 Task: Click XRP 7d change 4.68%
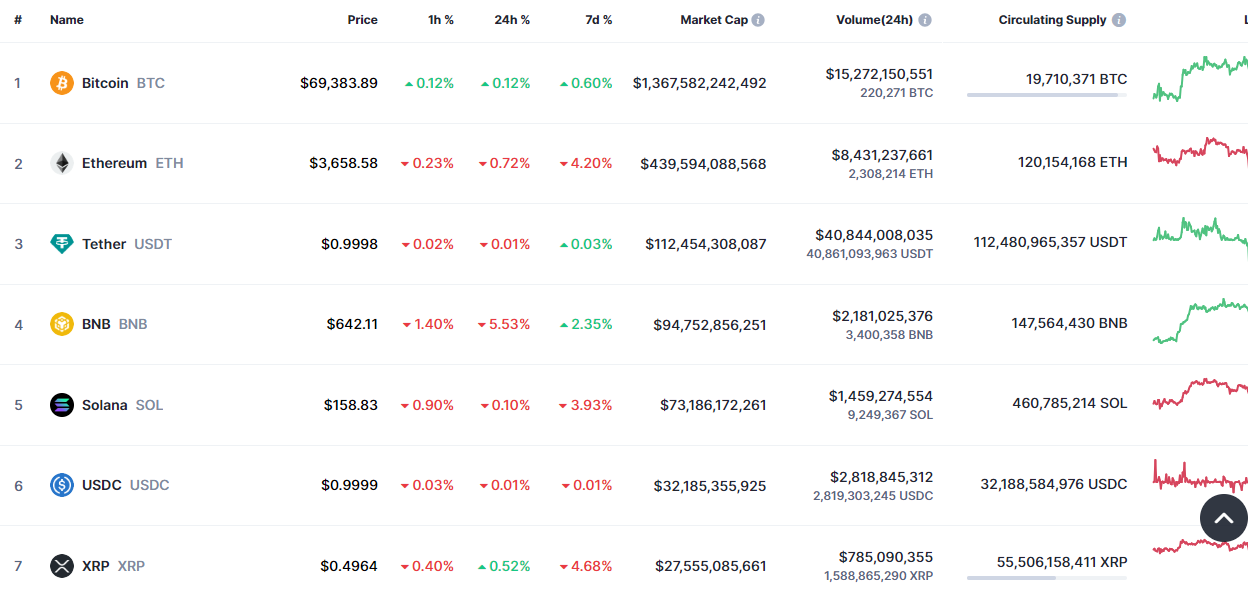pos(586,566)
